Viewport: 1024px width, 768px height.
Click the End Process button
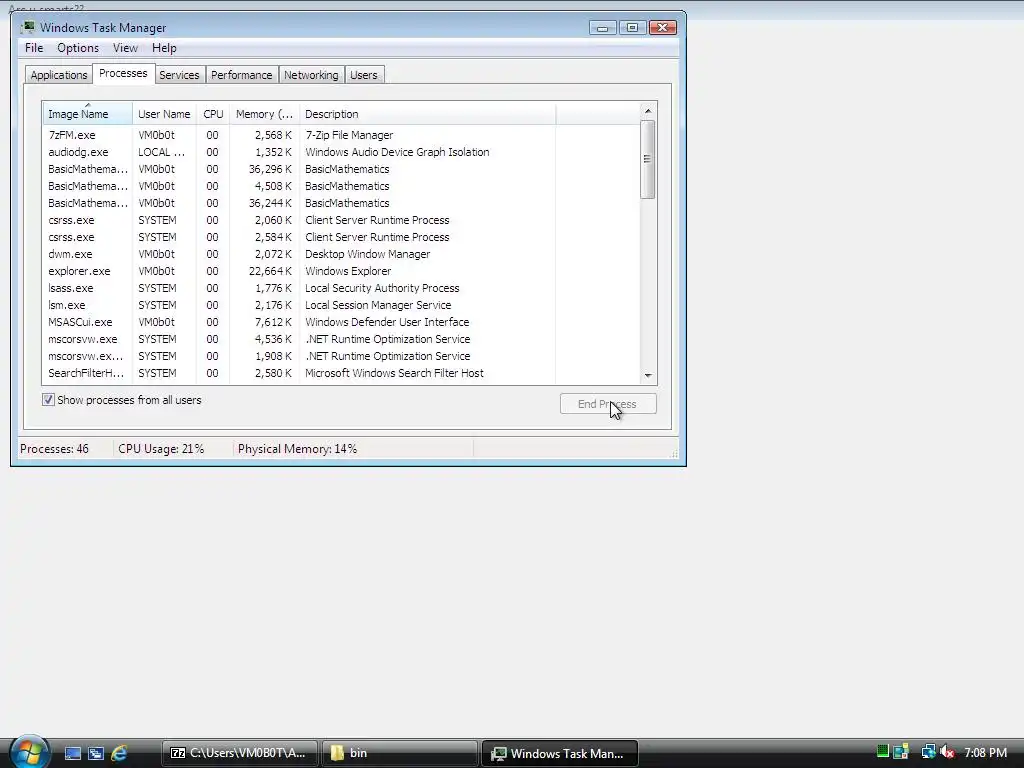[608, 404]
